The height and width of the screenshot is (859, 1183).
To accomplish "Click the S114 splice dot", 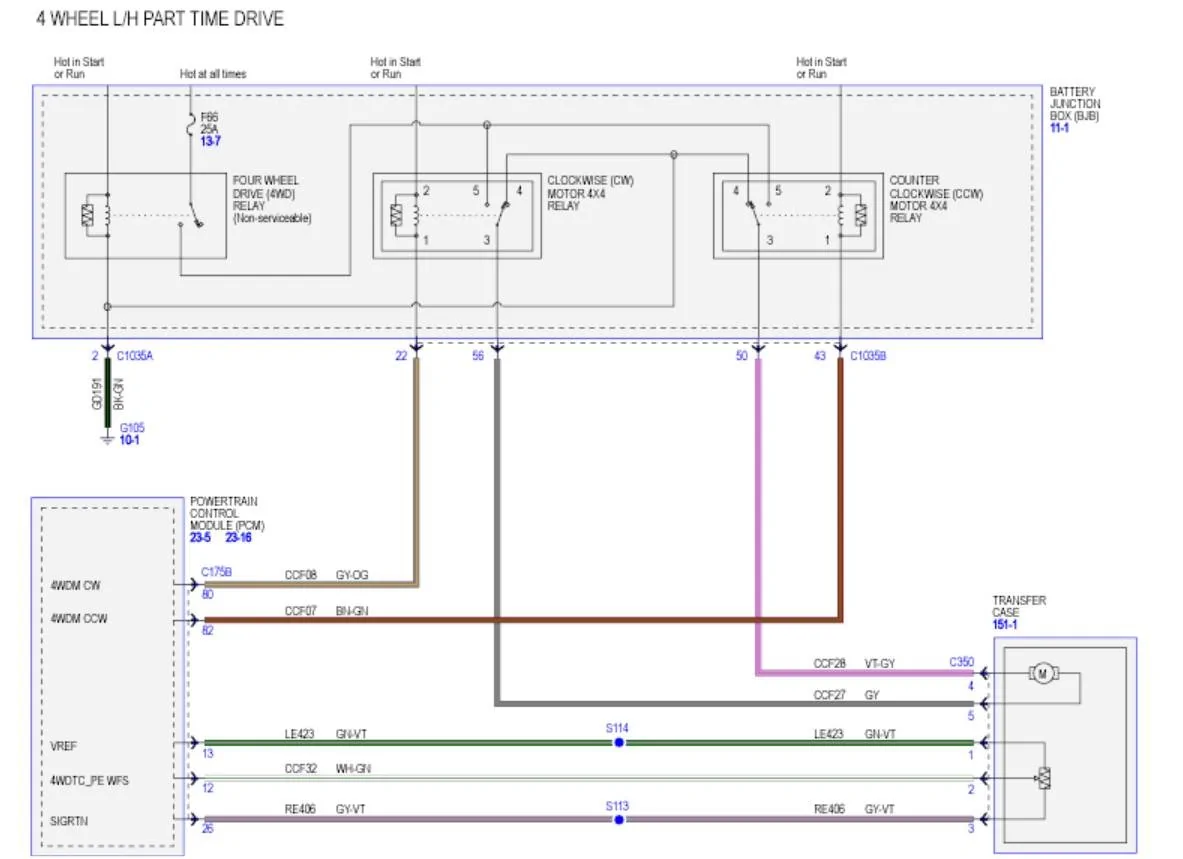I will click(x=619, y=743).
